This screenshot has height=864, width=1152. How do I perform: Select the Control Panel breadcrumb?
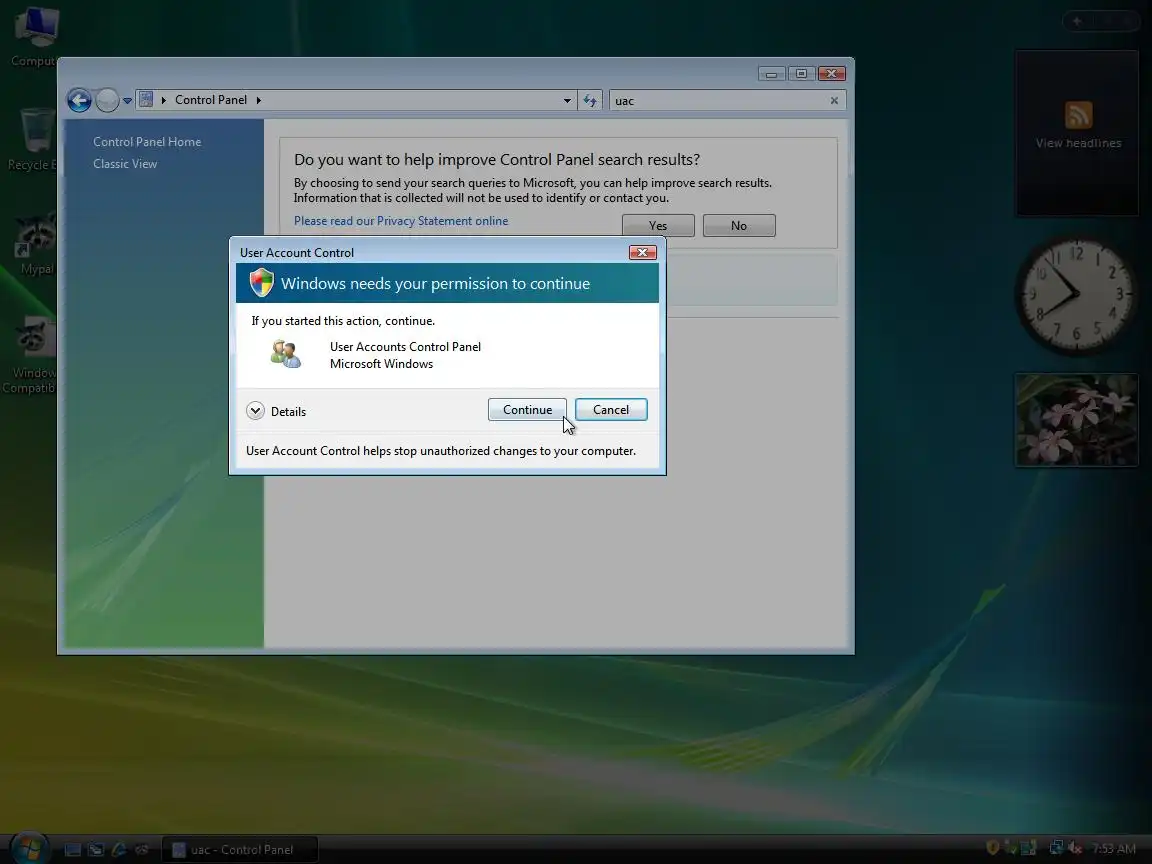(x=211, y=100)
